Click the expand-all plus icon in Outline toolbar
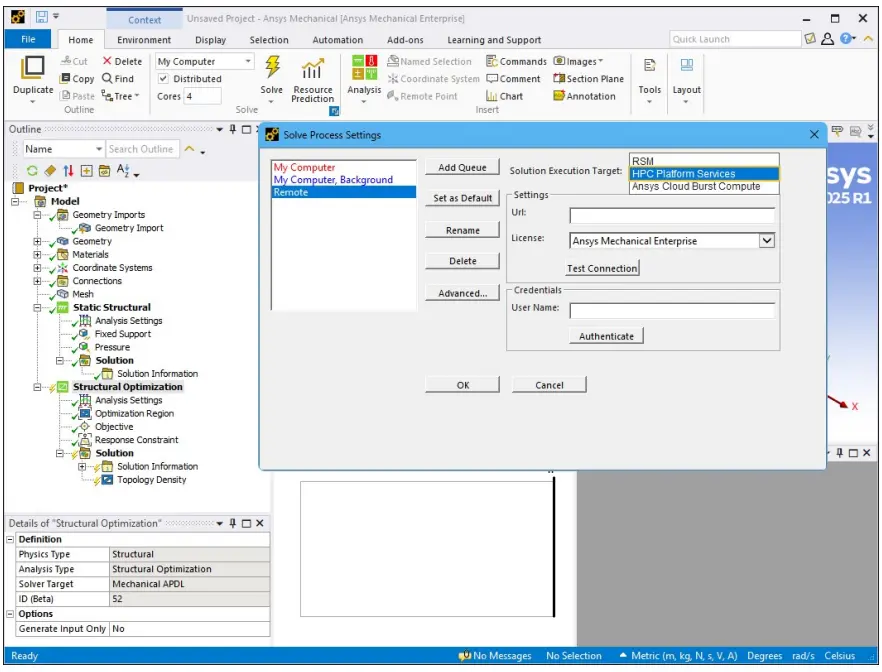 86,170
